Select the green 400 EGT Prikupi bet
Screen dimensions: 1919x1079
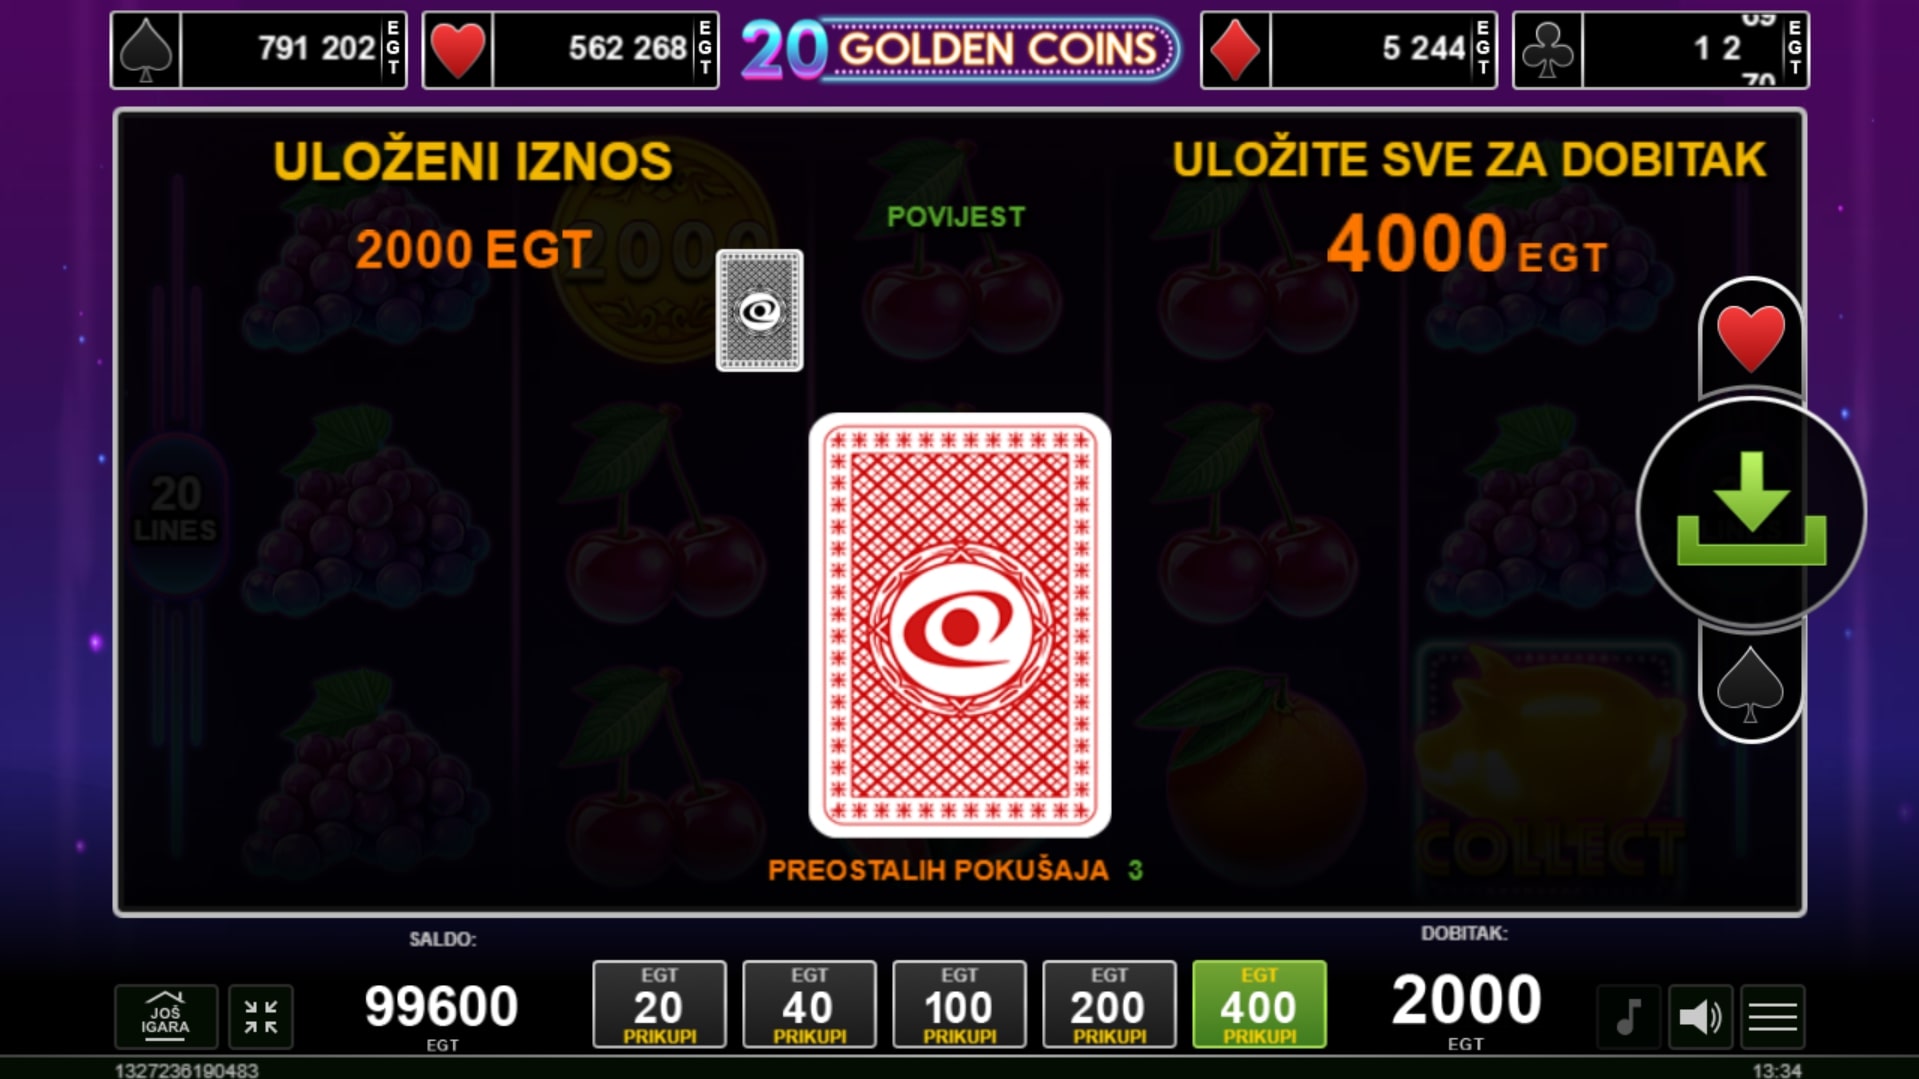point(1259,1004)
